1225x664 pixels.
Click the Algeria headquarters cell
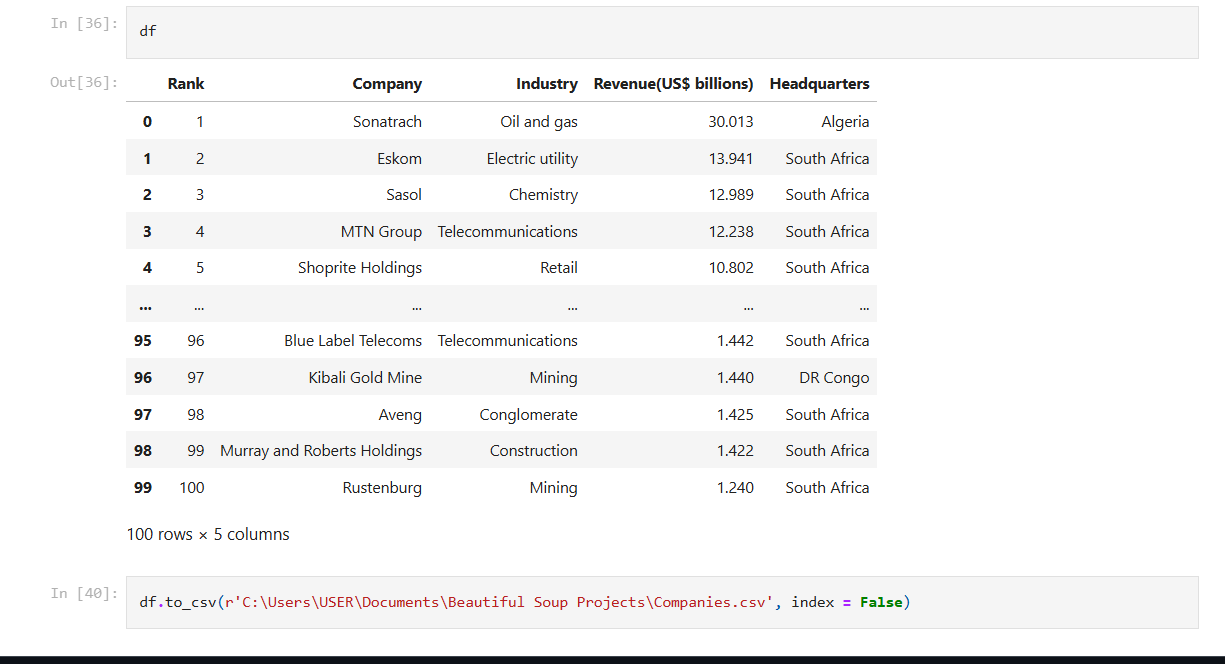845,122
